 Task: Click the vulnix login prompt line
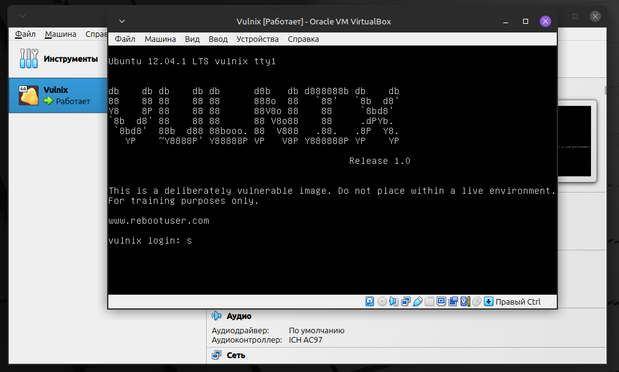[150, 240]
